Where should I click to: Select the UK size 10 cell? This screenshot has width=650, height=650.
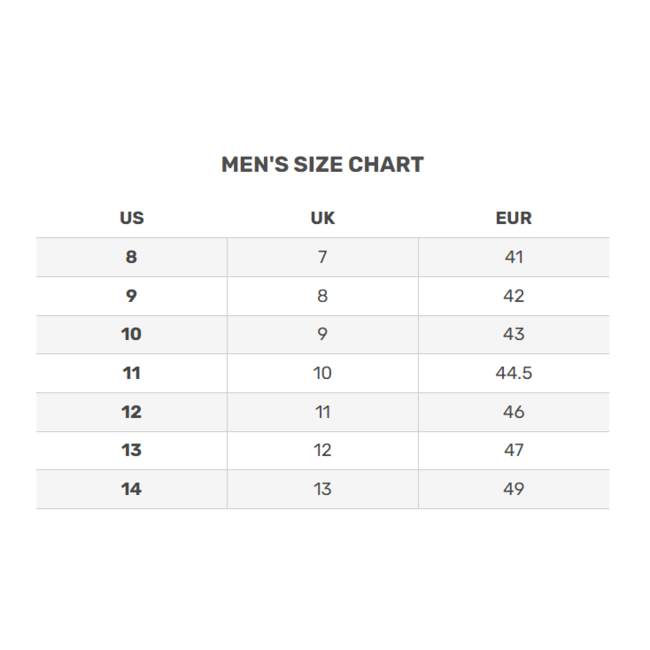tap(322, 373)
